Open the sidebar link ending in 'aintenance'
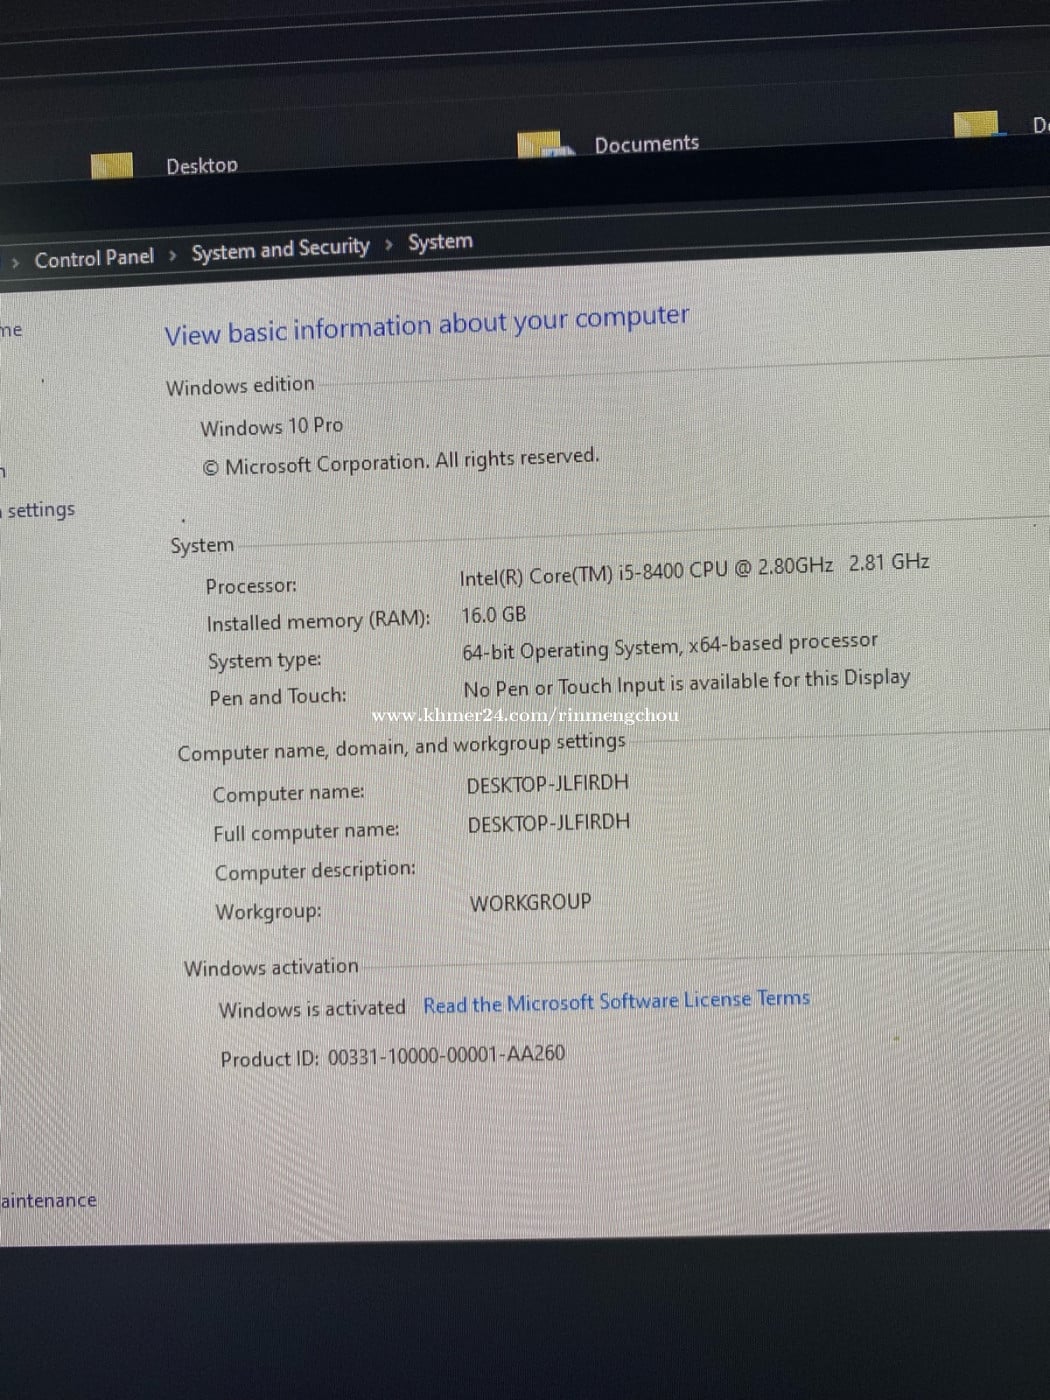1050x1400 pixels. pos(48,1200)
